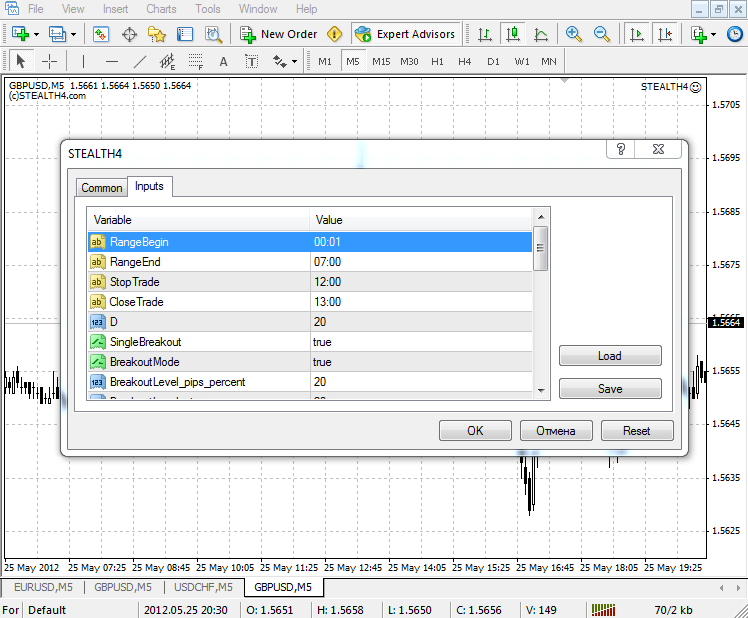Select the M30 timeframe
The image size is (748, 618).
coord(409,62)
